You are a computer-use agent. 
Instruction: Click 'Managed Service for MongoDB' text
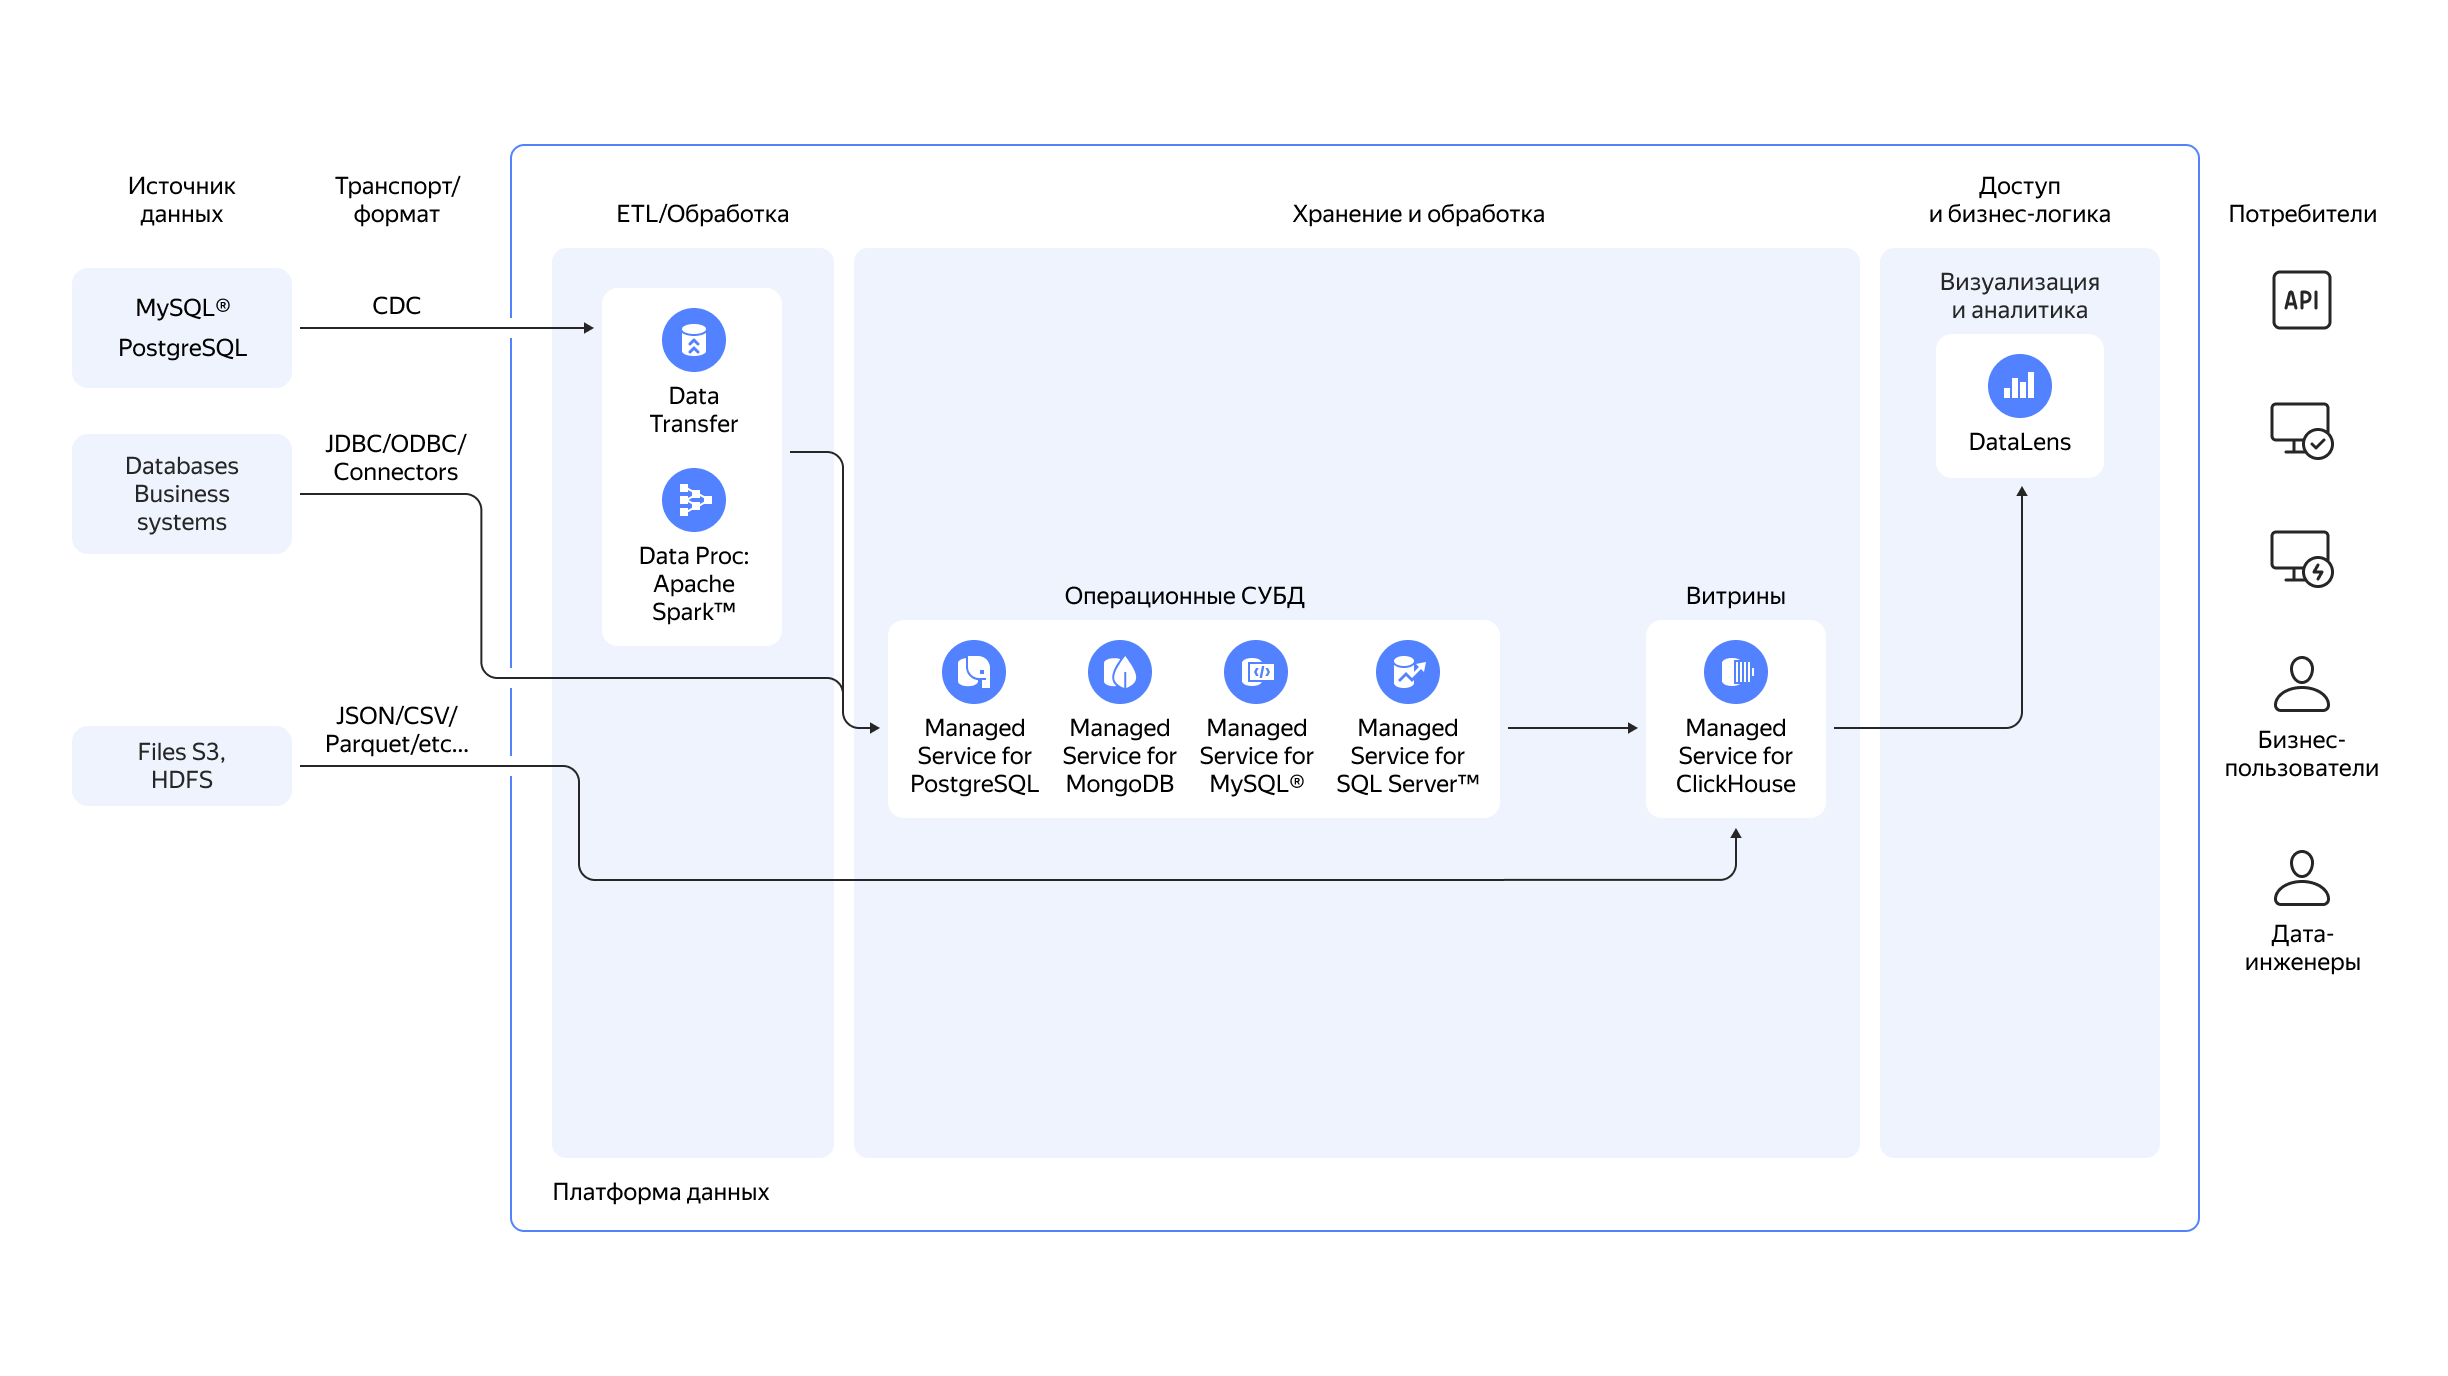coord(1120,756)
